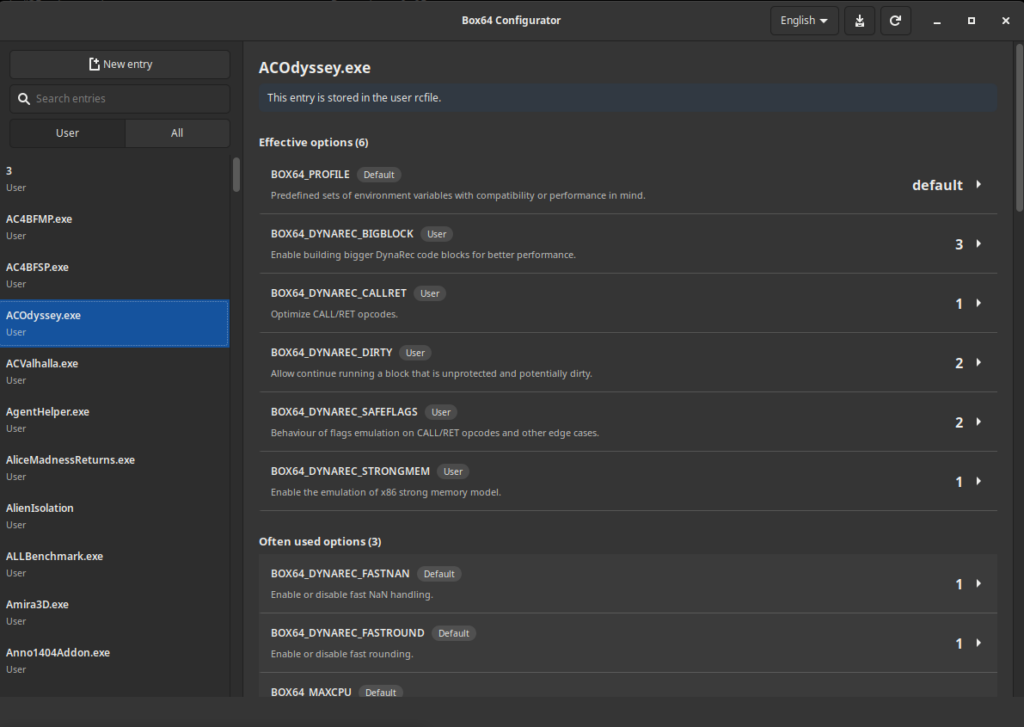Screen dimensions: 1024x727
Task: Expand BOX64_DYNAREC_STRONGMEM option arrow
Action: pyautogui.click(x=978, y=481)
